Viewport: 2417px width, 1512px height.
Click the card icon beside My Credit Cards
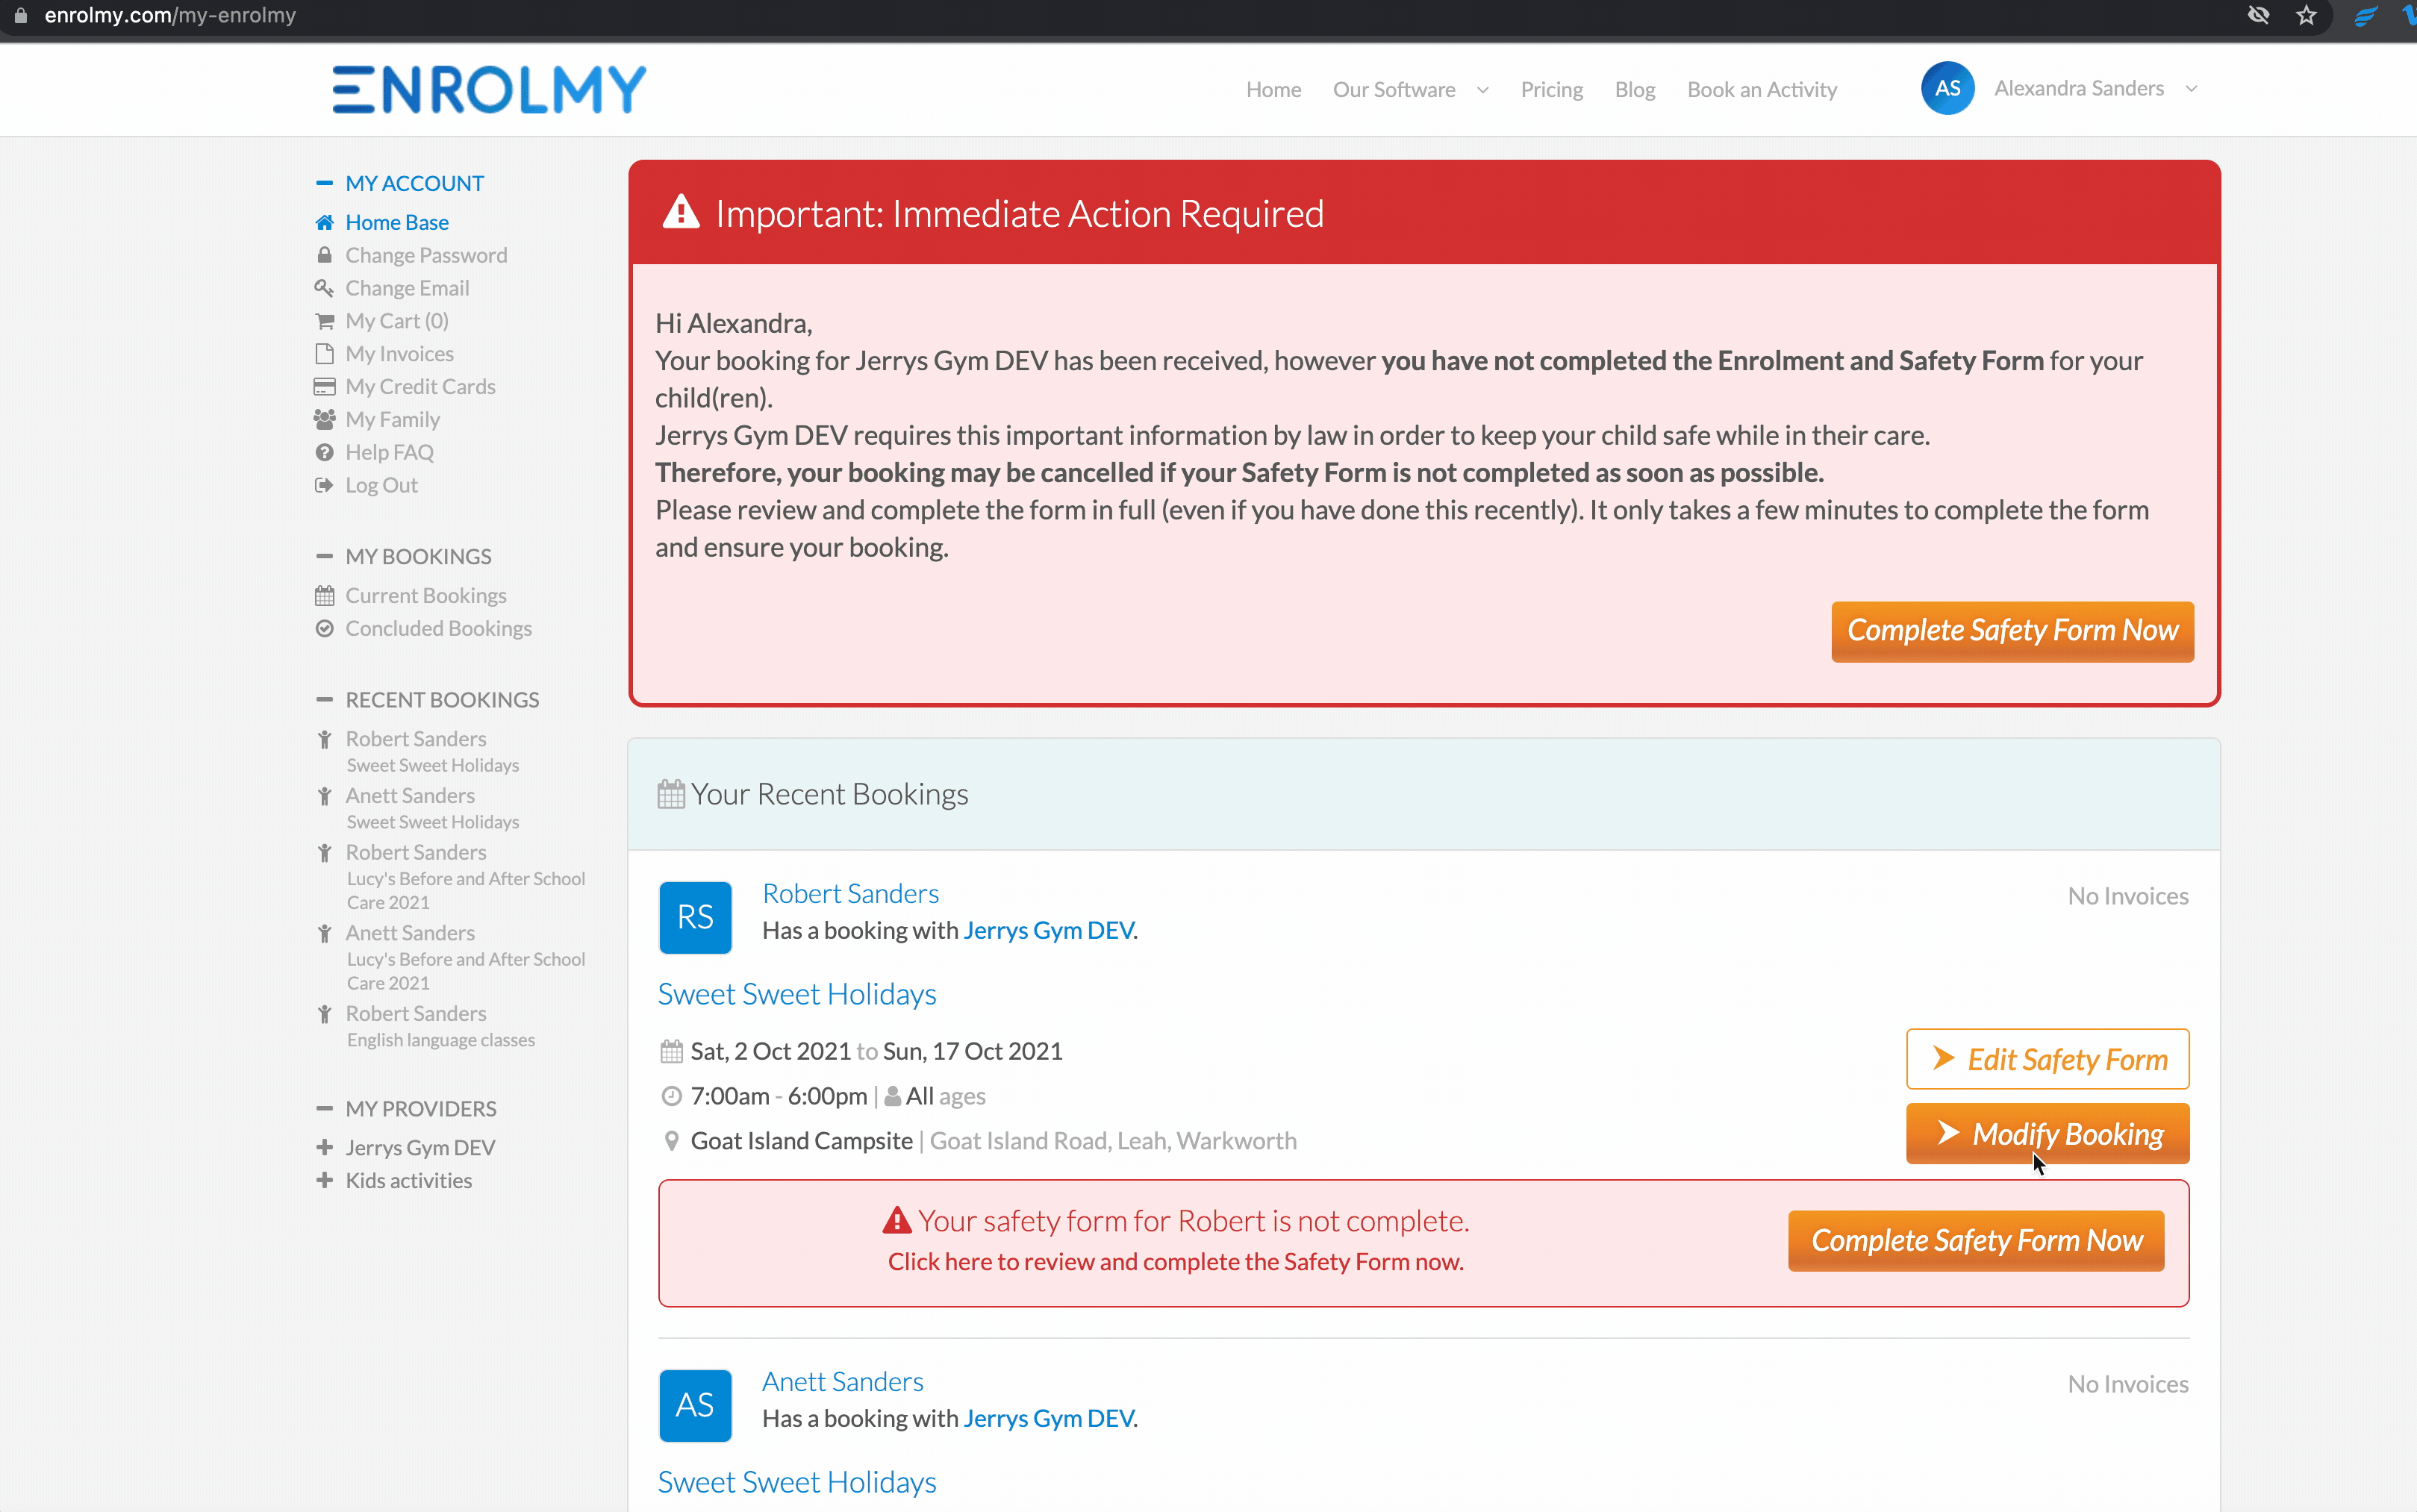click(324, 387)
